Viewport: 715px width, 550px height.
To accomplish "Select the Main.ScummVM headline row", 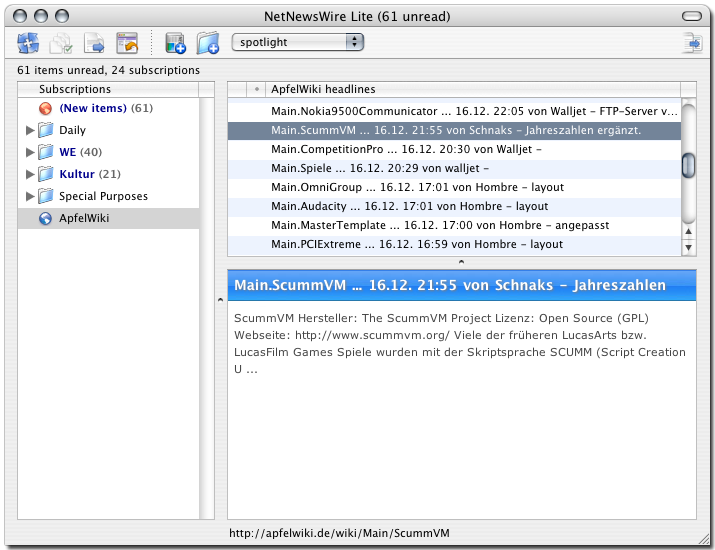I will click(x=454, y=130).
